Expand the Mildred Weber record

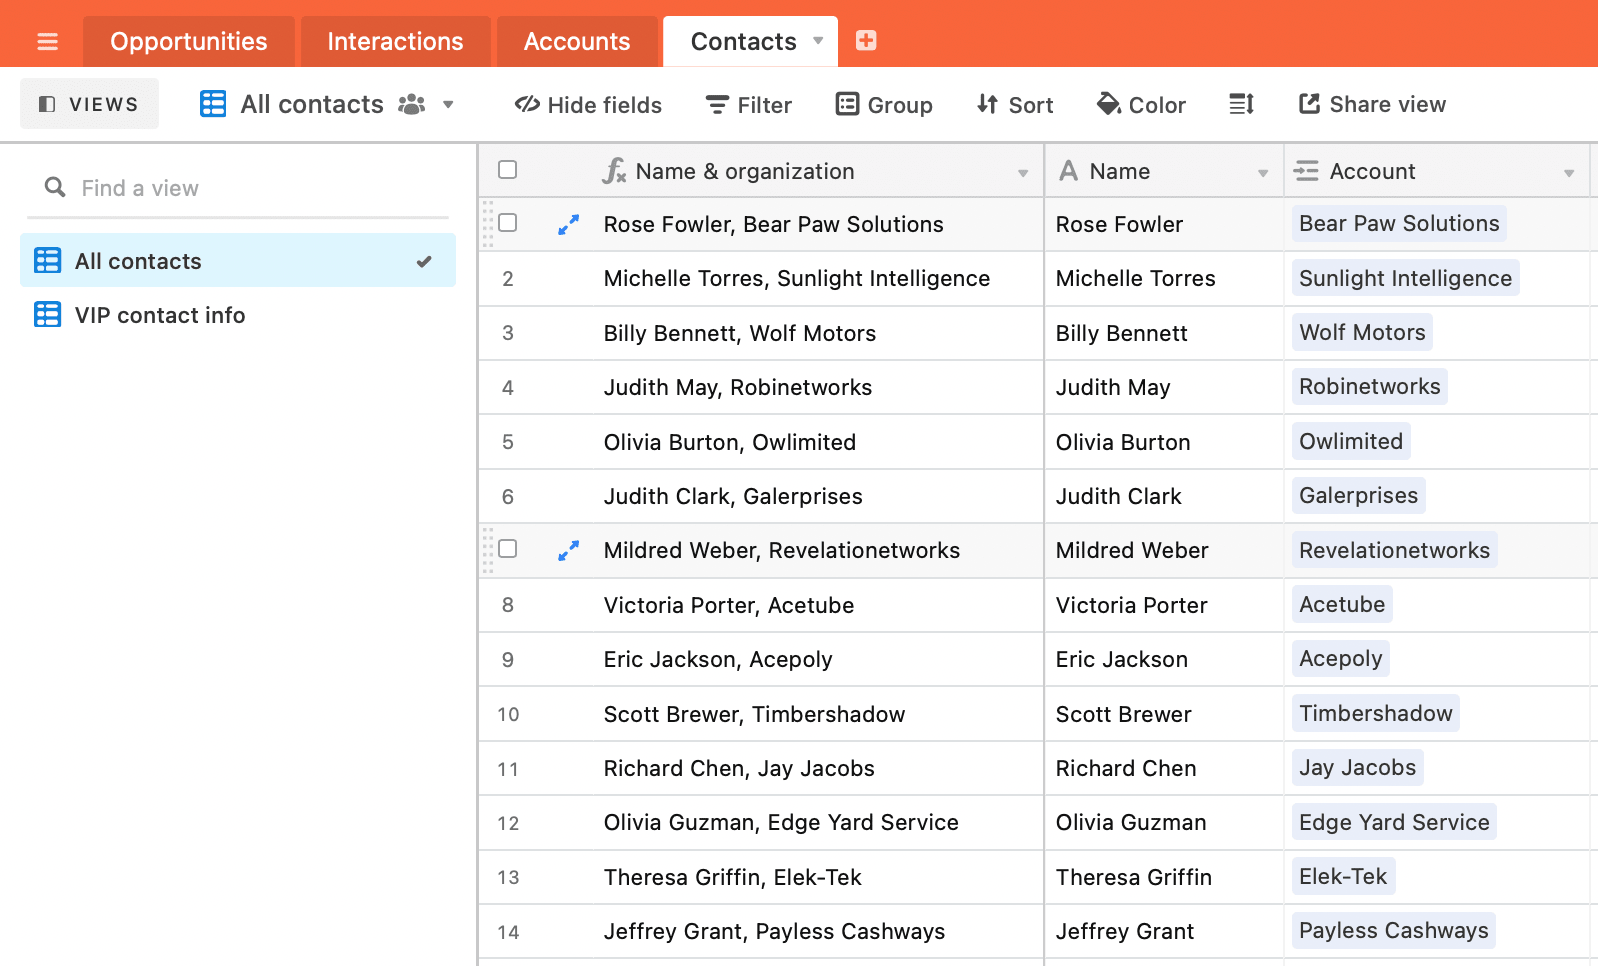tap(568, 551)
